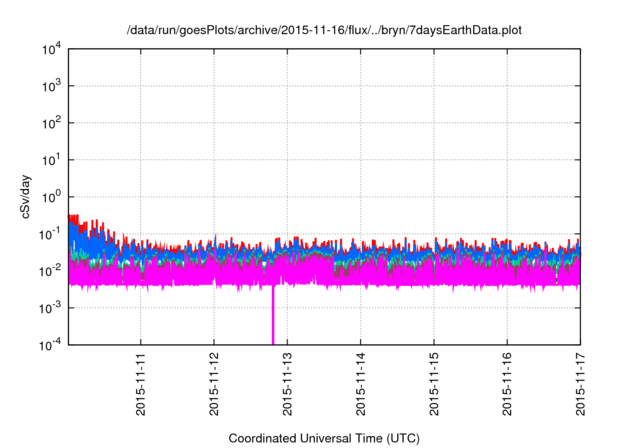The height and width of the screenshot is (448, 640).
Task: Click the red peak at plot start
Action: [x=73, y=218]
